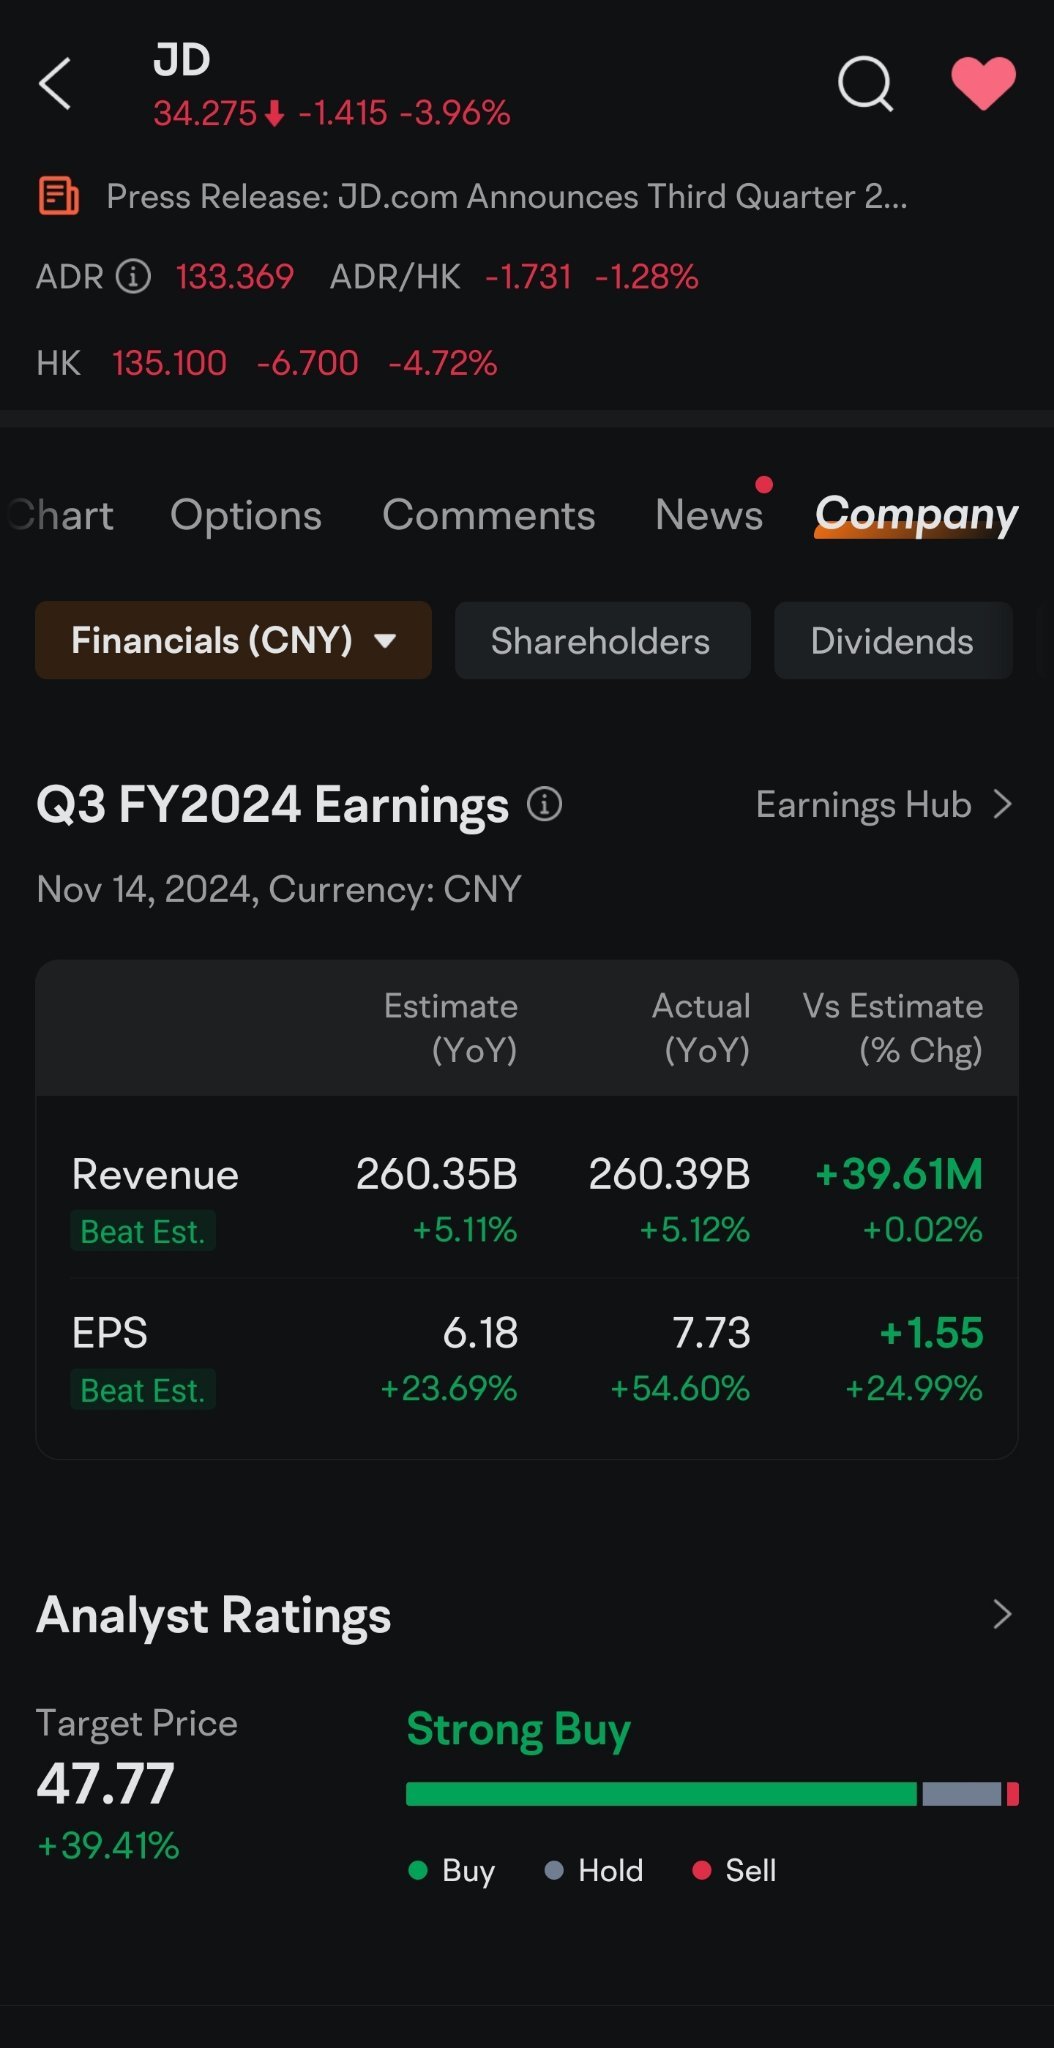The height and width of the screenshot is (2048, 1054).
Task: Switch to the Comments tab
Action: (489, 515)
